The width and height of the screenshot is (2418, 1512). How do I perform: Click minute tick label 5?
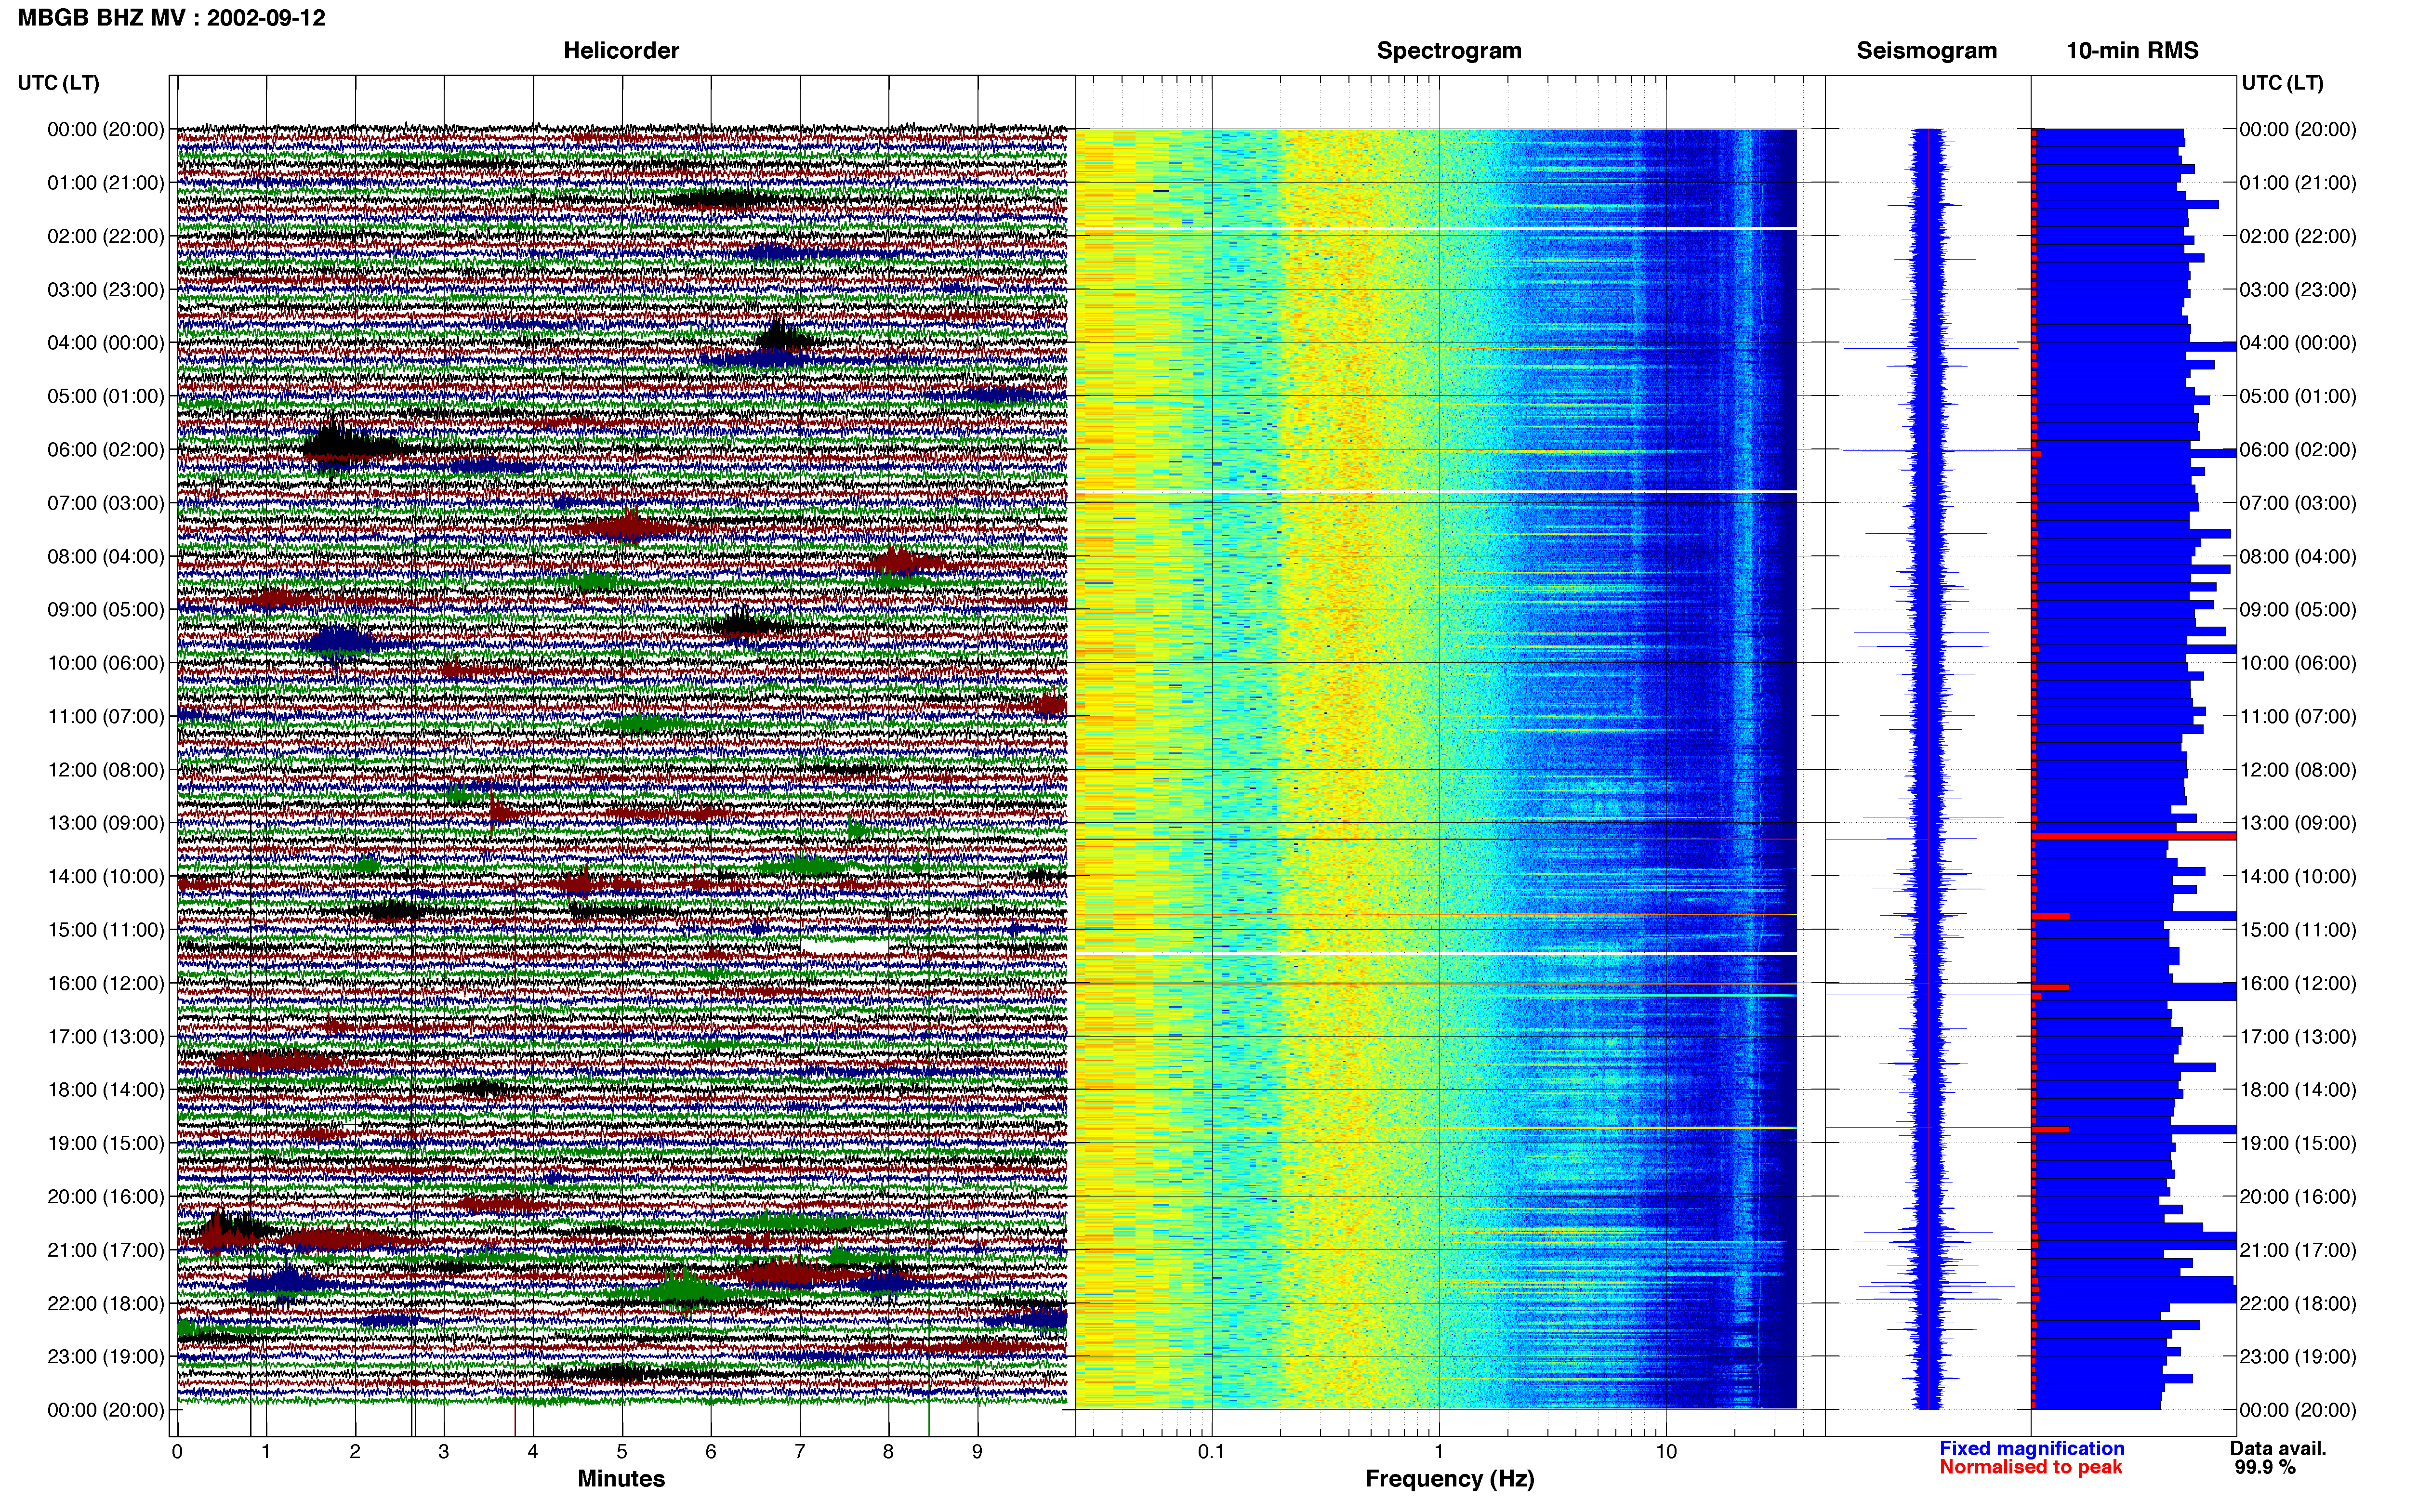[622, 1452]
